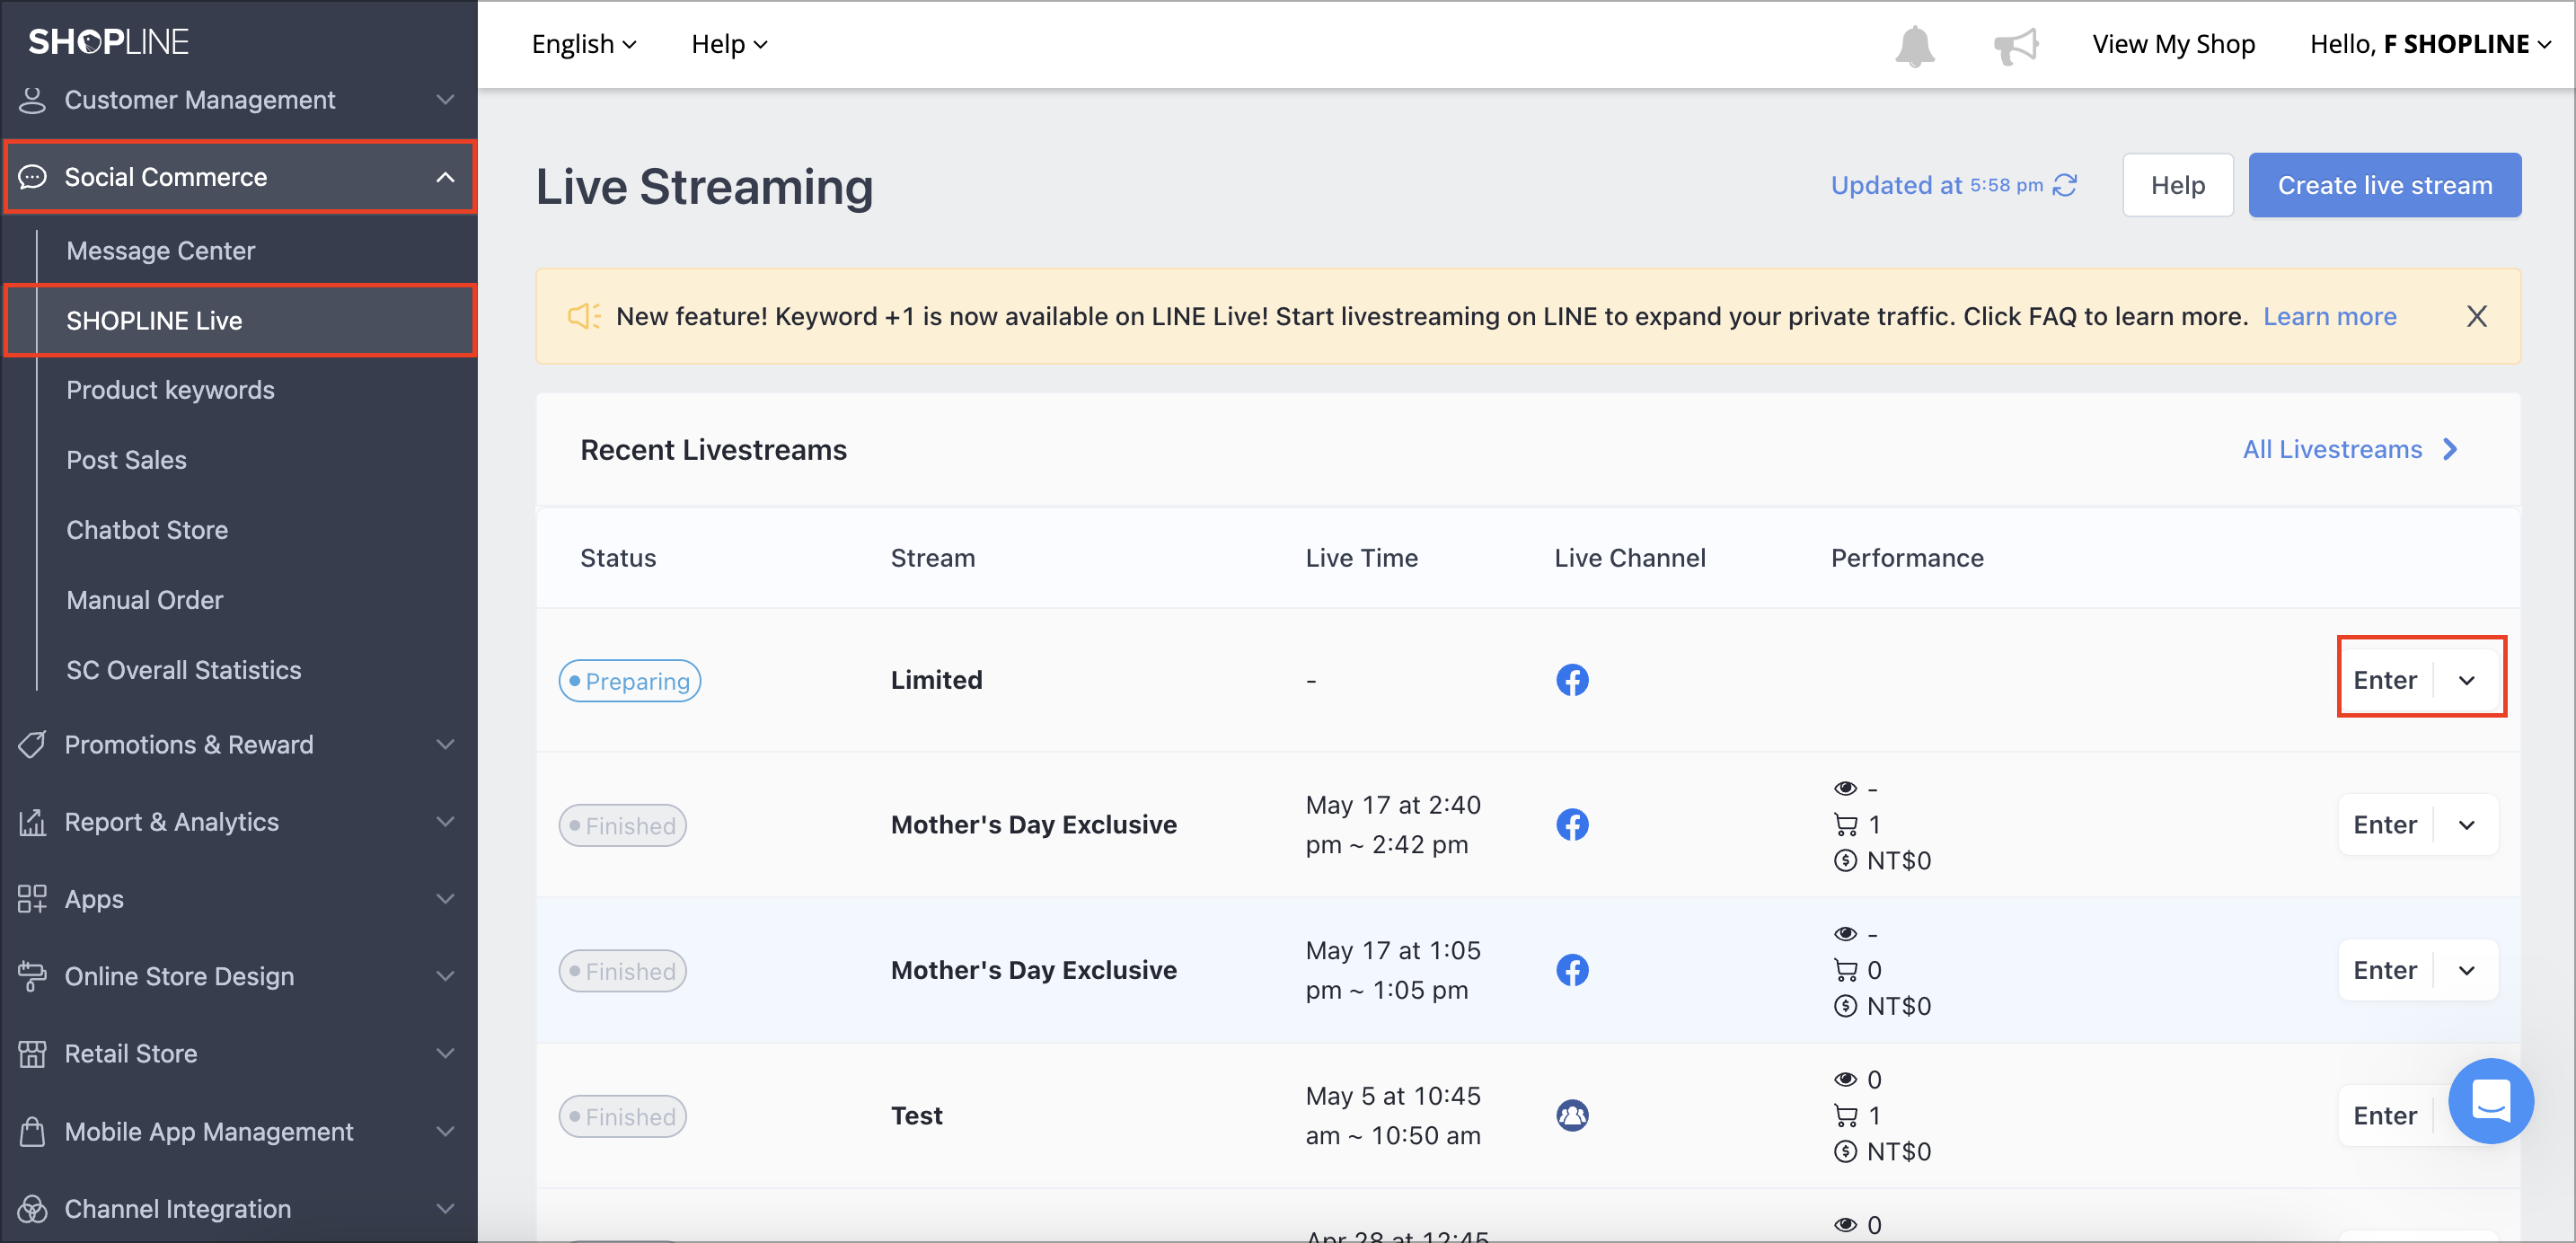
Task: Click Facebook icon for May 17 1:05 stream
Action: coord(1572,970)
